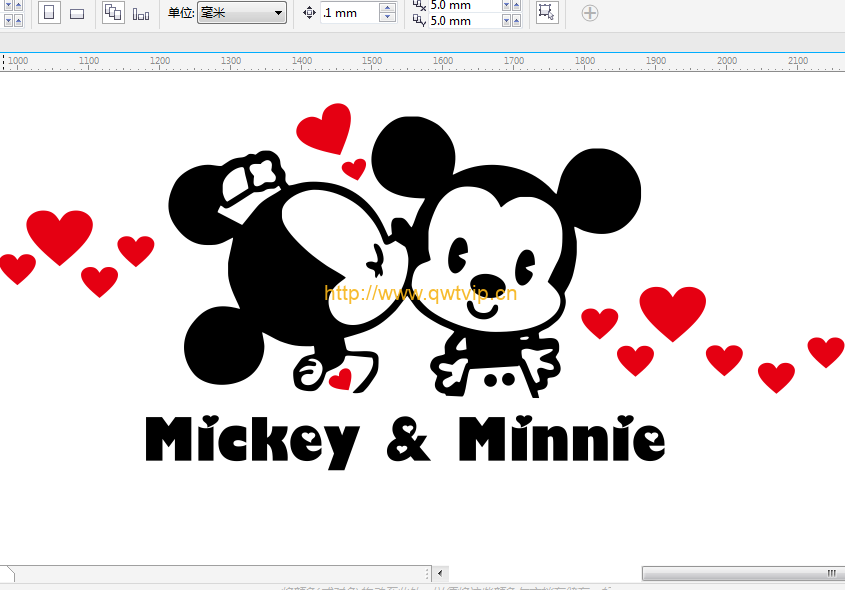Select Mickey's black nose on the drawing
This screenshot has height=590, width=845.
(488, 286)
